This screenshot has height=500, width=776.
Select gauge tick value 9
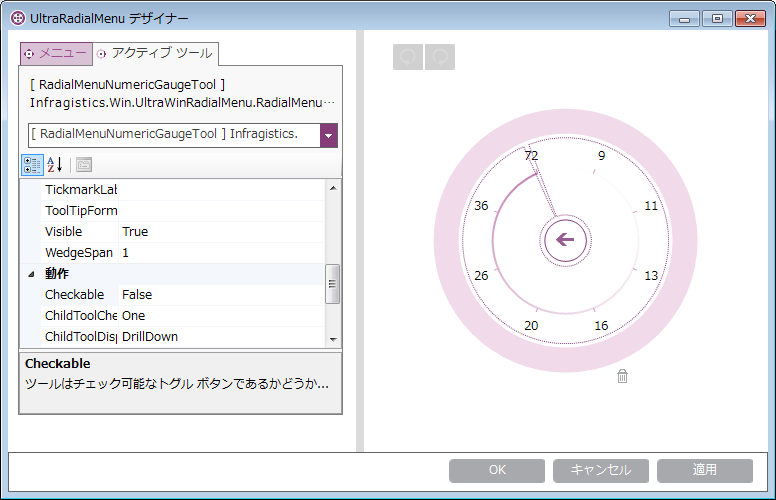pos(601,155)
